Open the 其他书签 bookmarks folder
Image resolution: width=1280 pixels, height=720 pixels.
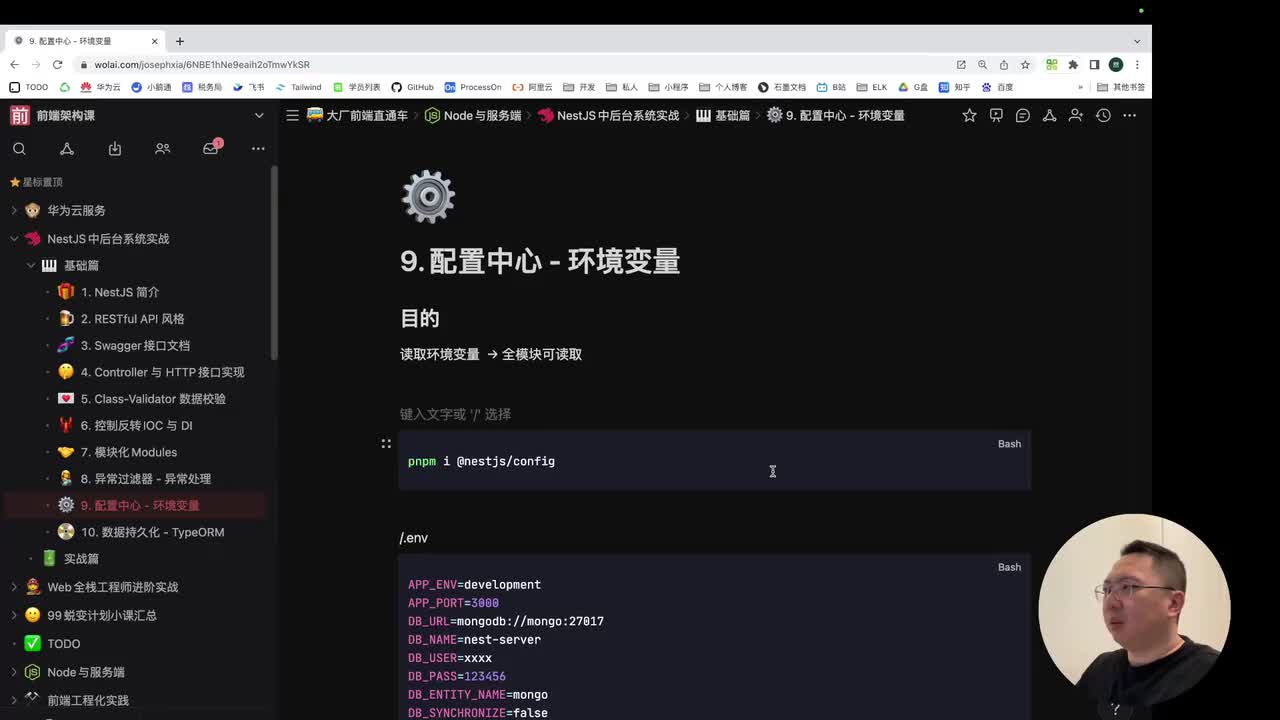coord(1121,87)
